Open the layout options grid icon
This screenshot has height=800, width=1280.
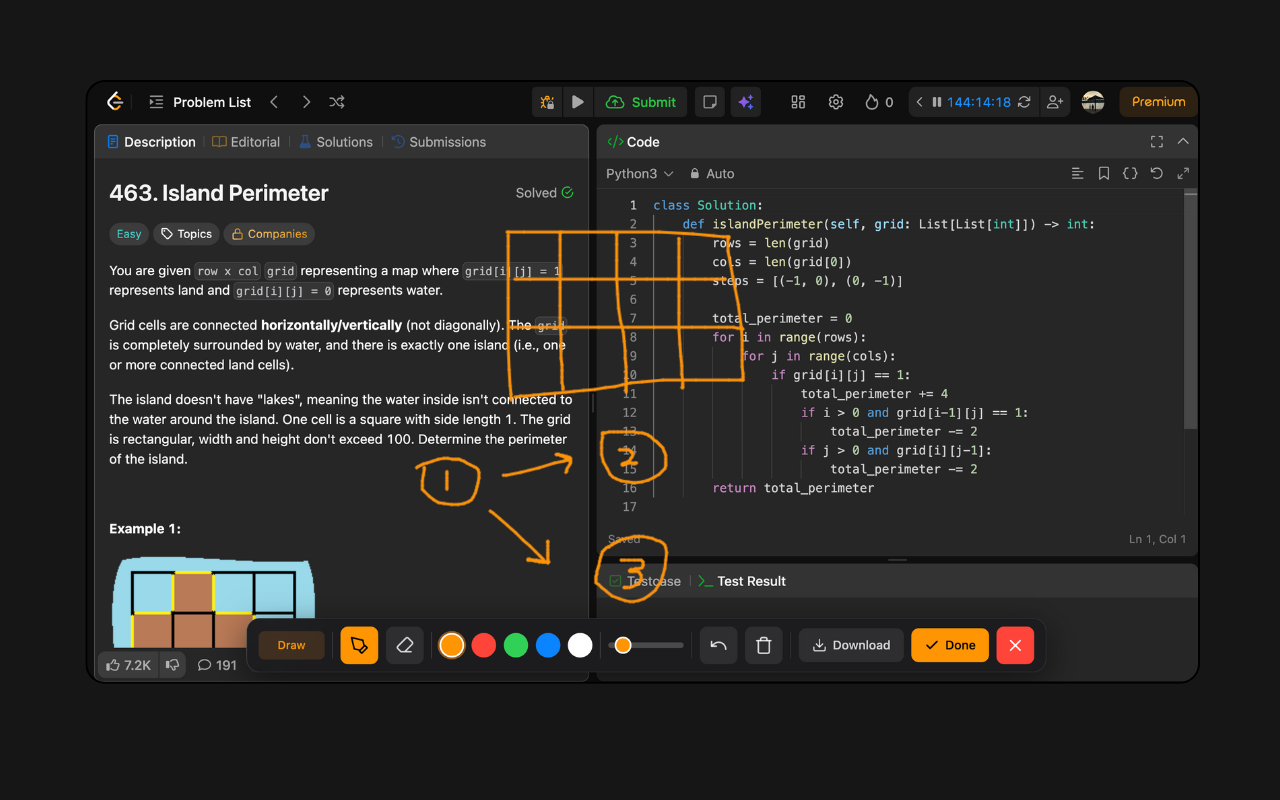point(797,101)
